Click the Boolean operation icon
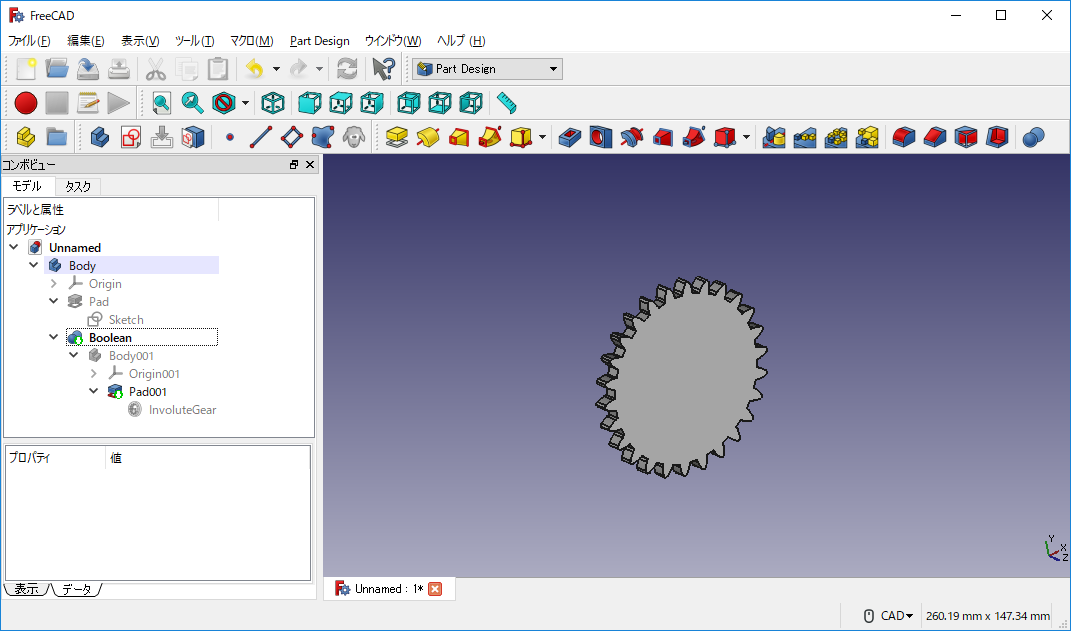The width and height of the screenshot is (1071, 631). coord(1034,136)
